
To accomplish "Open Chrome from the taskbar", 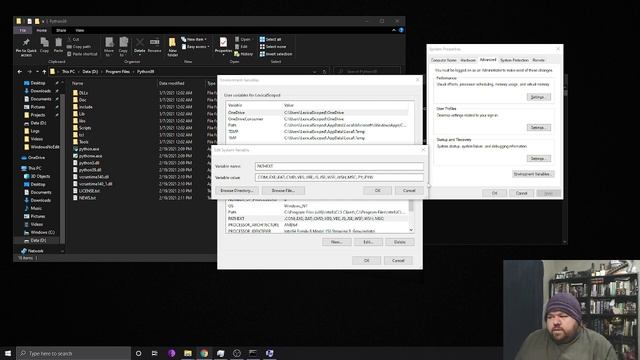I will click(204, 353).
